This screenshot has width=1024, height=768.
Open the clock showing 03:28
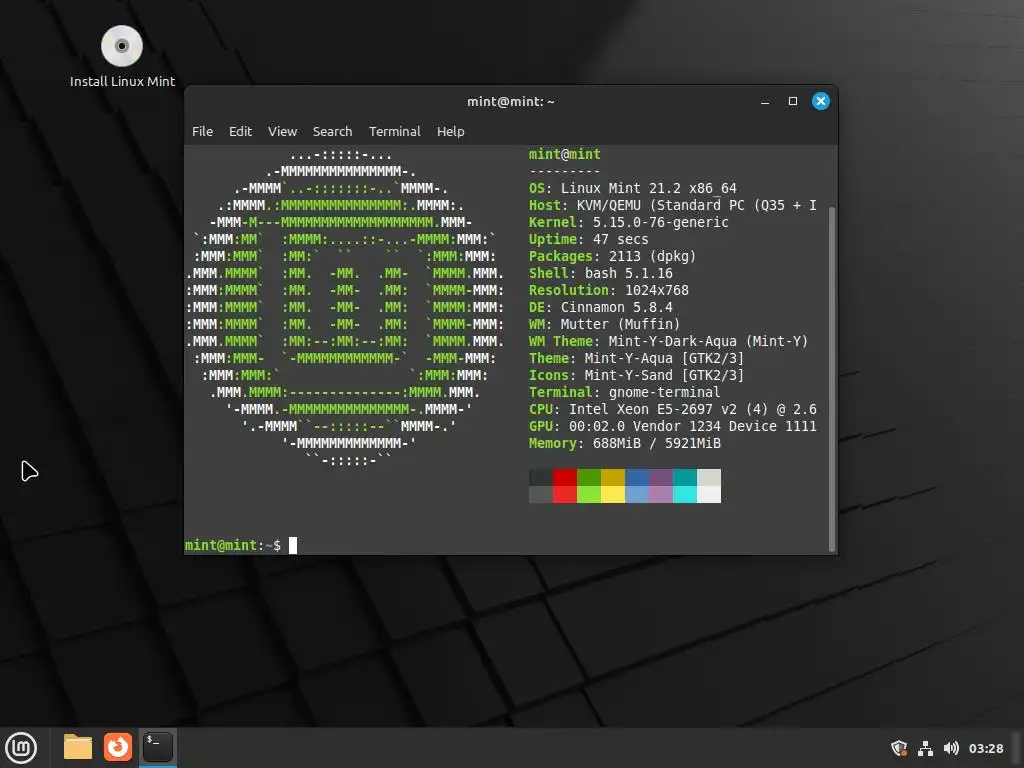pos(985,748)
